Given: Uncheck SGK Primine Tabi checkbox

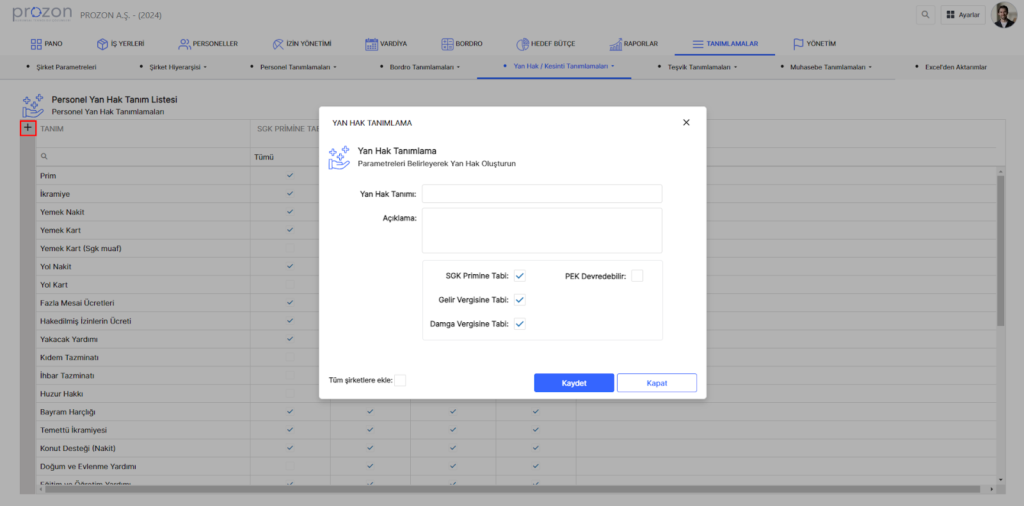Looking at the screenshot, I should [x=520, y=276].
